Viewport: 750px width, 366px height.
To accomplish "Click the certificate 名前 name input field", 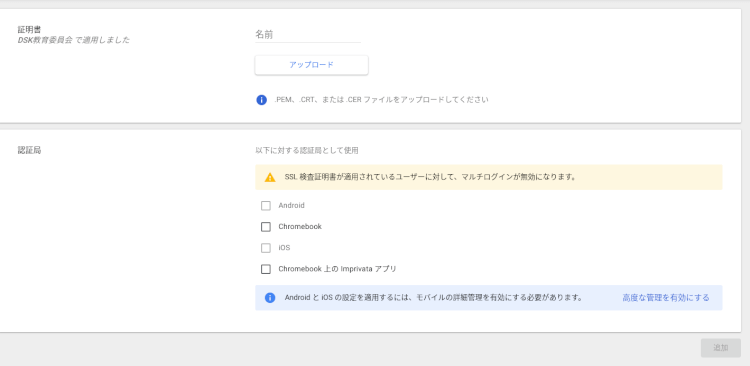I will 308,34.
